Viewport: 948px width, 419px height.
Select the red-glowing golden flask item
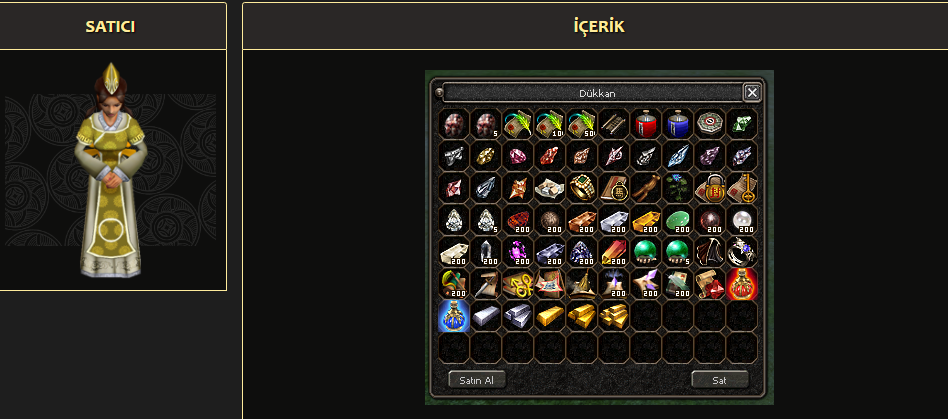click(742, 284)
